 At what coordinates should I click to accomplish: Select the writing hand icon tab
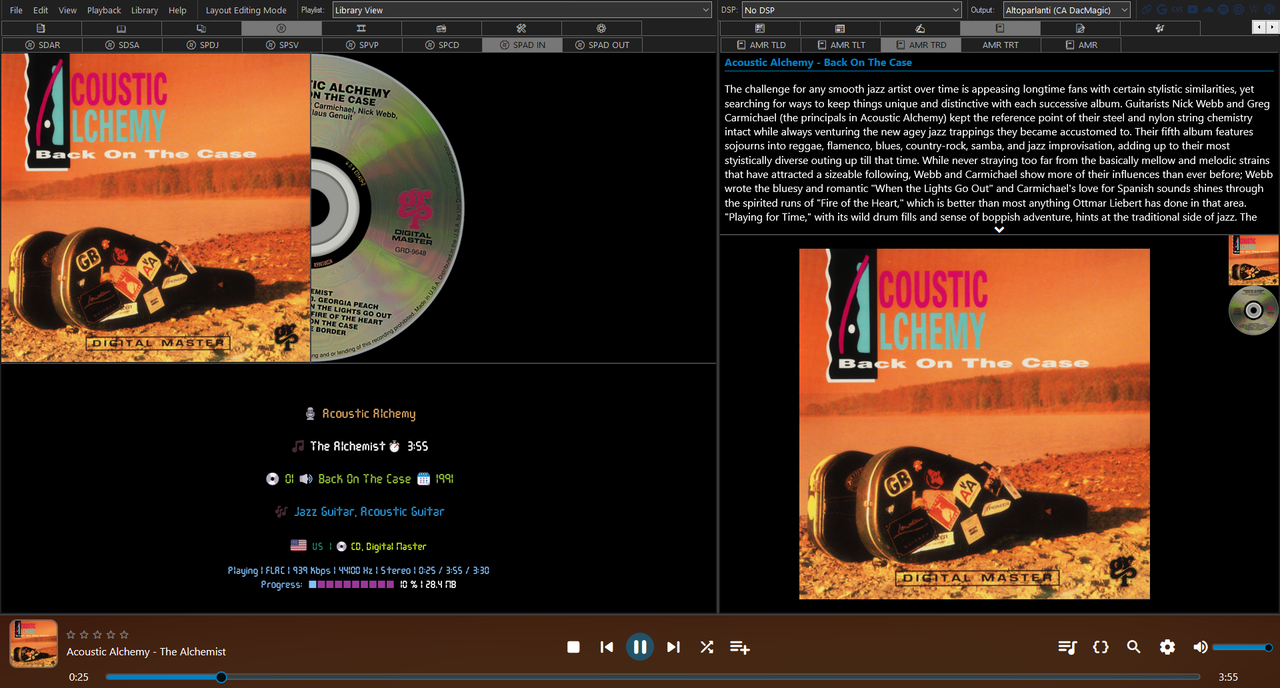pyautogui.click(x=920, y=28)
